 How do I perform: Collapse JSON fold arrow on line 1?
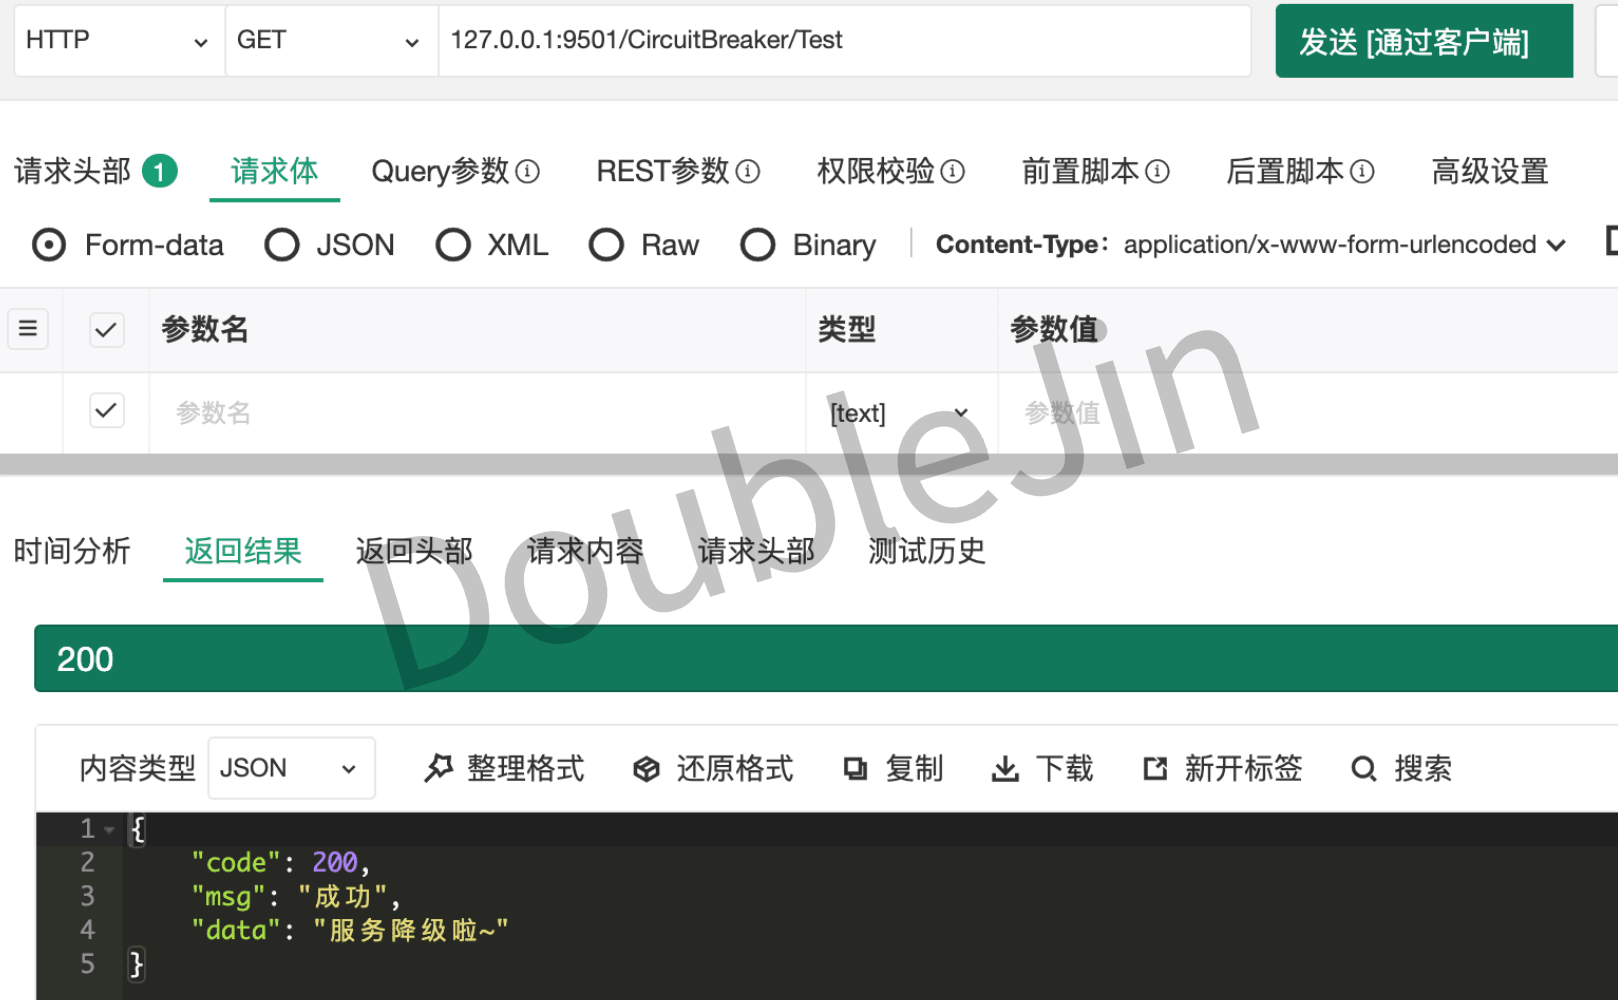point(109,829)
